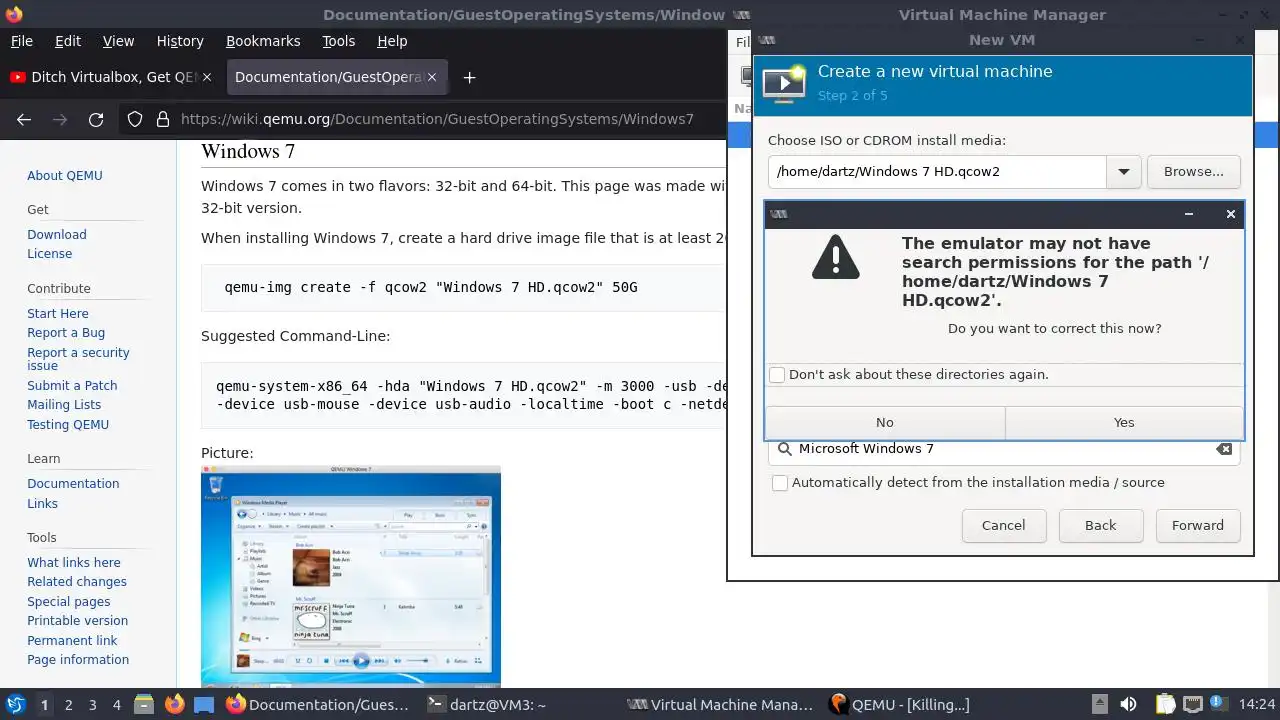Open the Windows 7 QEMU screenshot thumbnail

coord(351,577)
